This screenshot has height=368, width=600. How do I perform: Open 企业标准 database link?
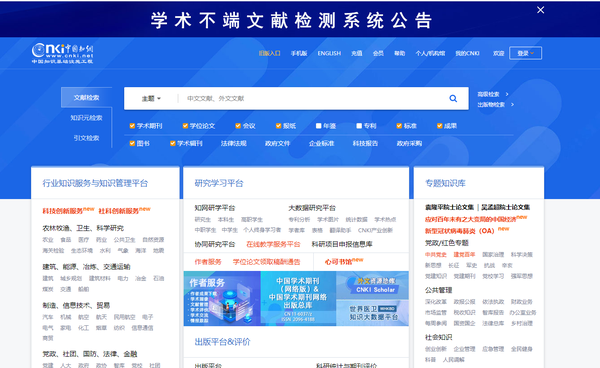pos(321,143)
